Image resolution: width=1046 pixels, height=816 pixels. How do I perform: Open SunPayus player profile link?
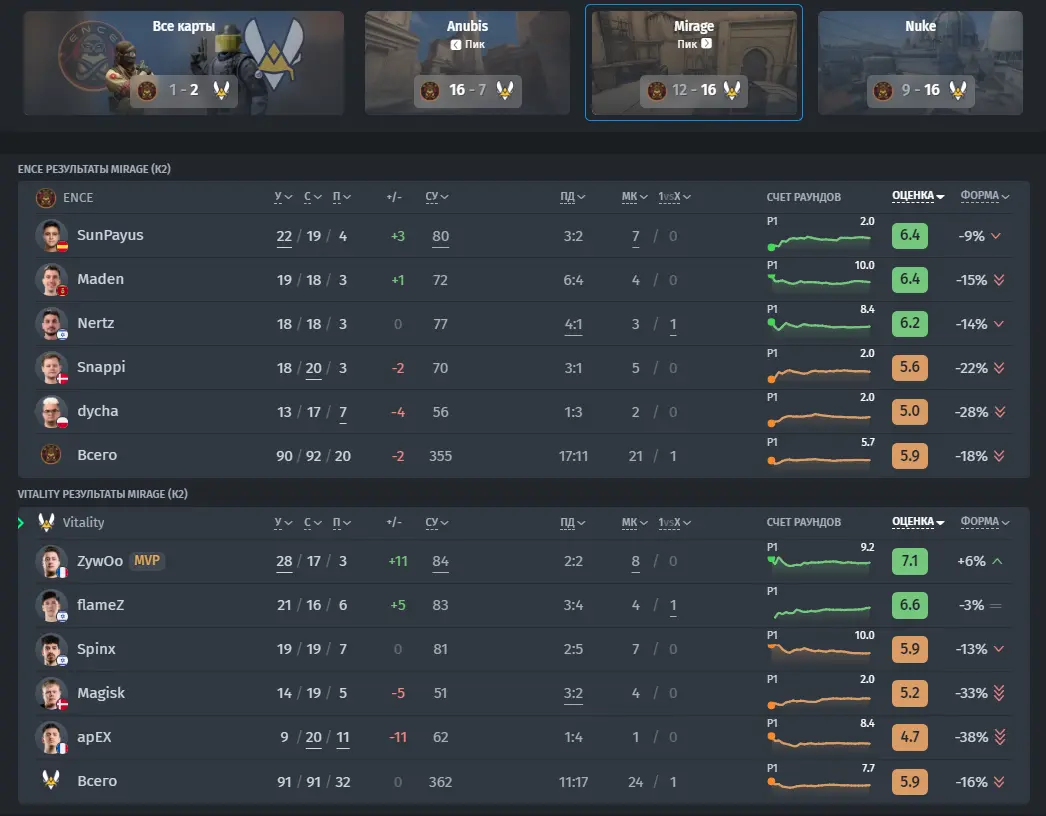click(x=110, y=235)
